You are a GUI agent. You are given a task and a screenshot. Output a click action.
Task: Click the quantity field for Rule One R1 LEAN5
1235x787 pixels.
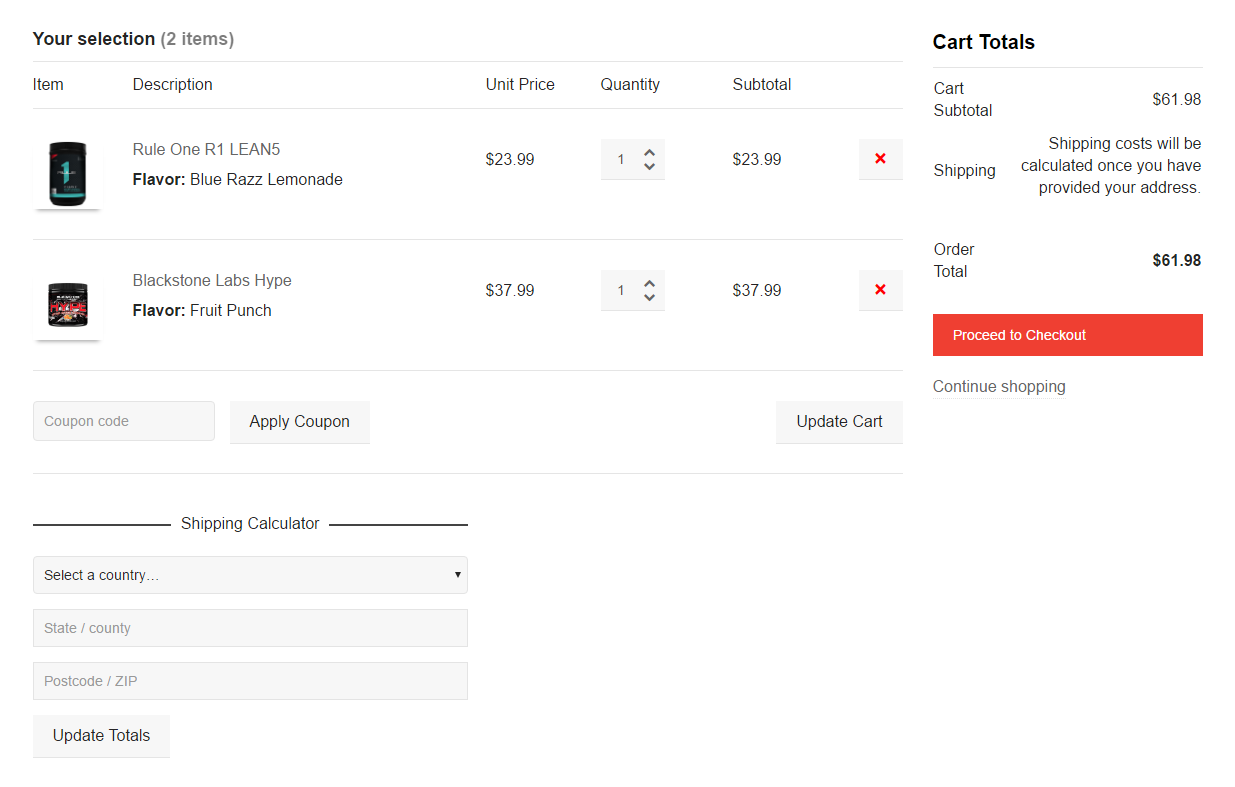tap(621, 160)
